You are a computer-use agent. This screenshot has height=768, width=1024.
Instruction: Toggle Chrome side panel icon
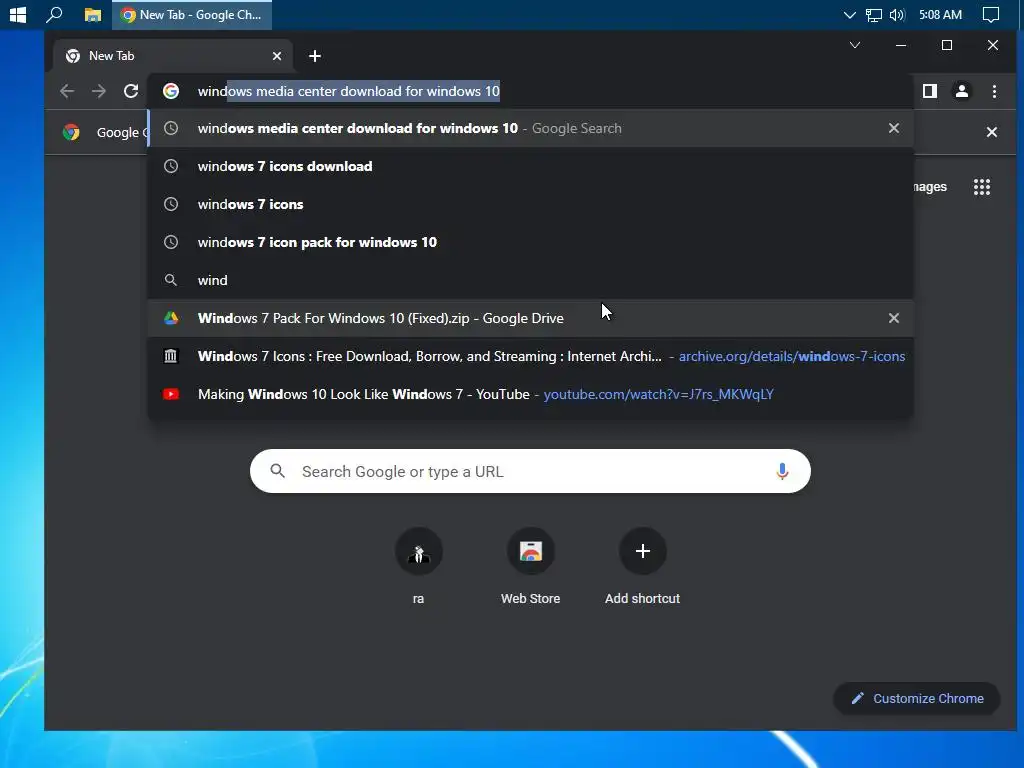click(929, 91)
